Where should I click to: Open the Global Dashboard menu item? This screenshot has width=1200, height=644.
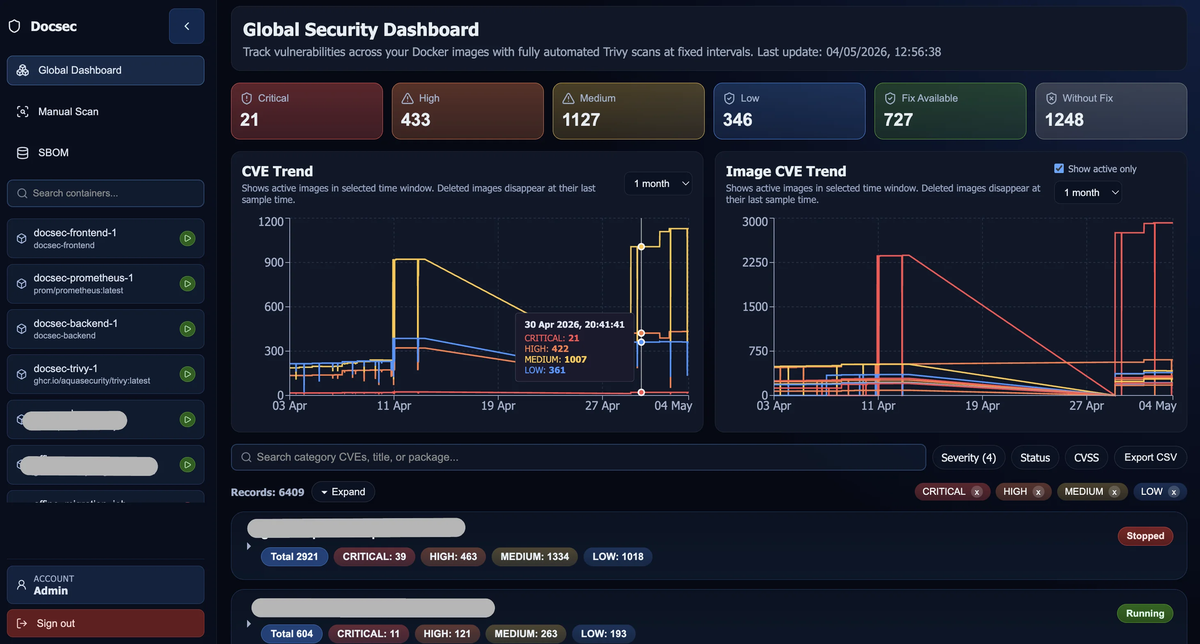pyautogui.click(x=105, y=70)
